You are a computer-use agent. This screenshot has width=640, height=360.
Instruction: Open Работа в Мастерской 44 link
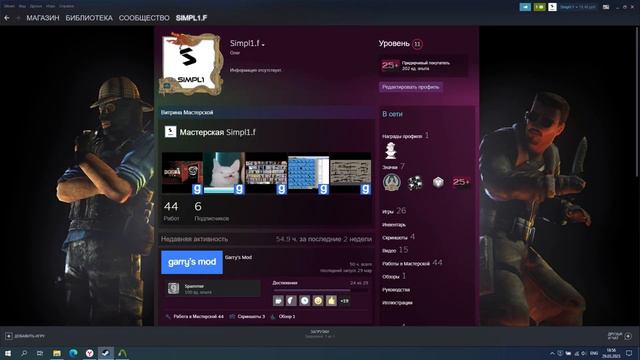pyautogui.click(x=198, y=316)
